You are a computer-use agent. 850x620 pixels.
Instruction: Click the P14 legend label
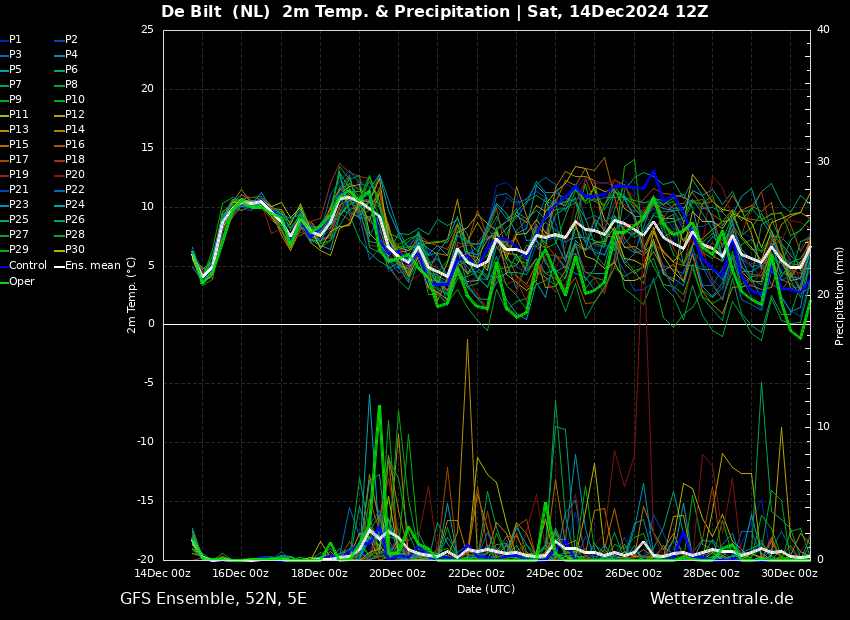tap(74, 130)
